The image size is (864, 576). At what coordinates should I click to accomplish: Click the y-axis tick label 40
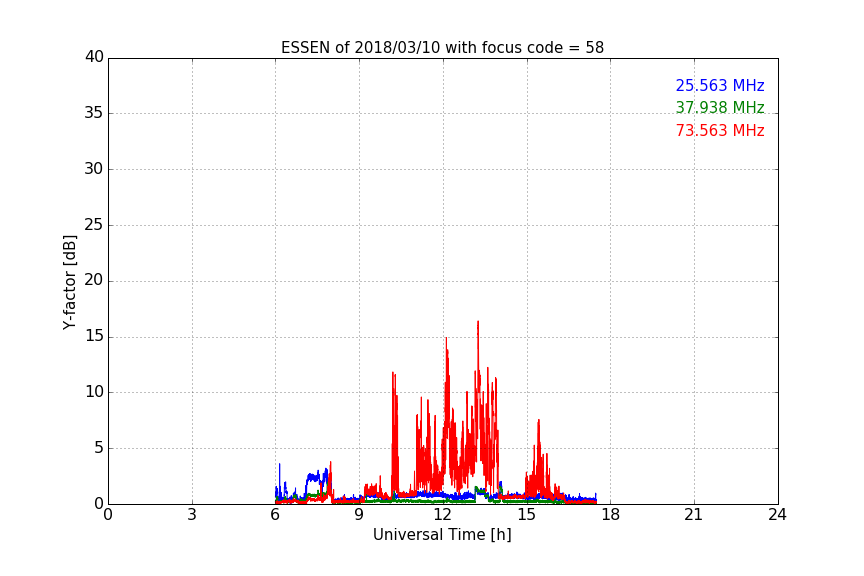(94, 57)
